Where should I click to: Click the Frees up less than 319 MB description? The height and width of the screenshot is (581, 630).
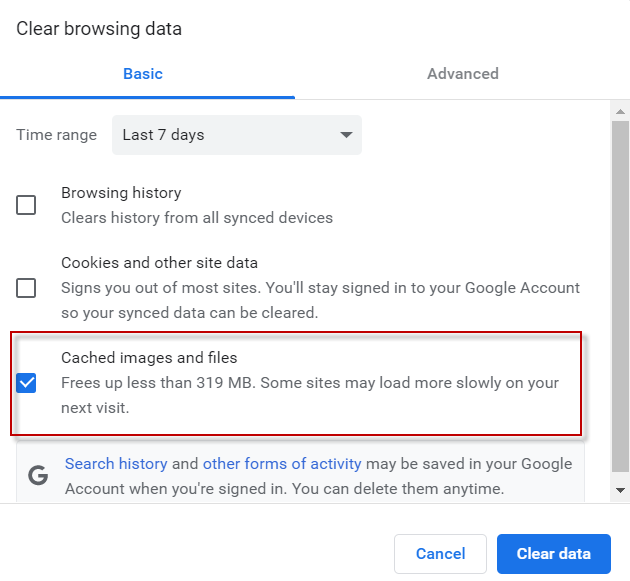[x=310, y=395]
